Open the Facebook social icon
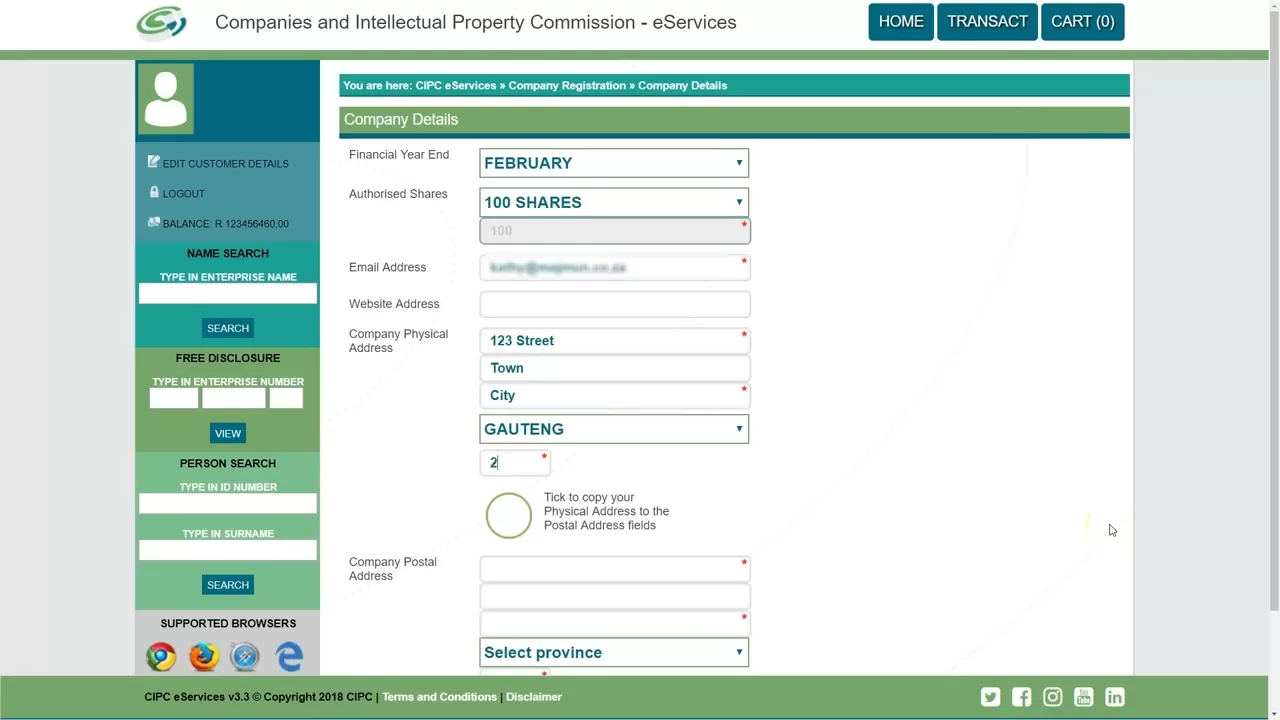This screenshot has width=1280, height=720. click(x=1021, y=697)
